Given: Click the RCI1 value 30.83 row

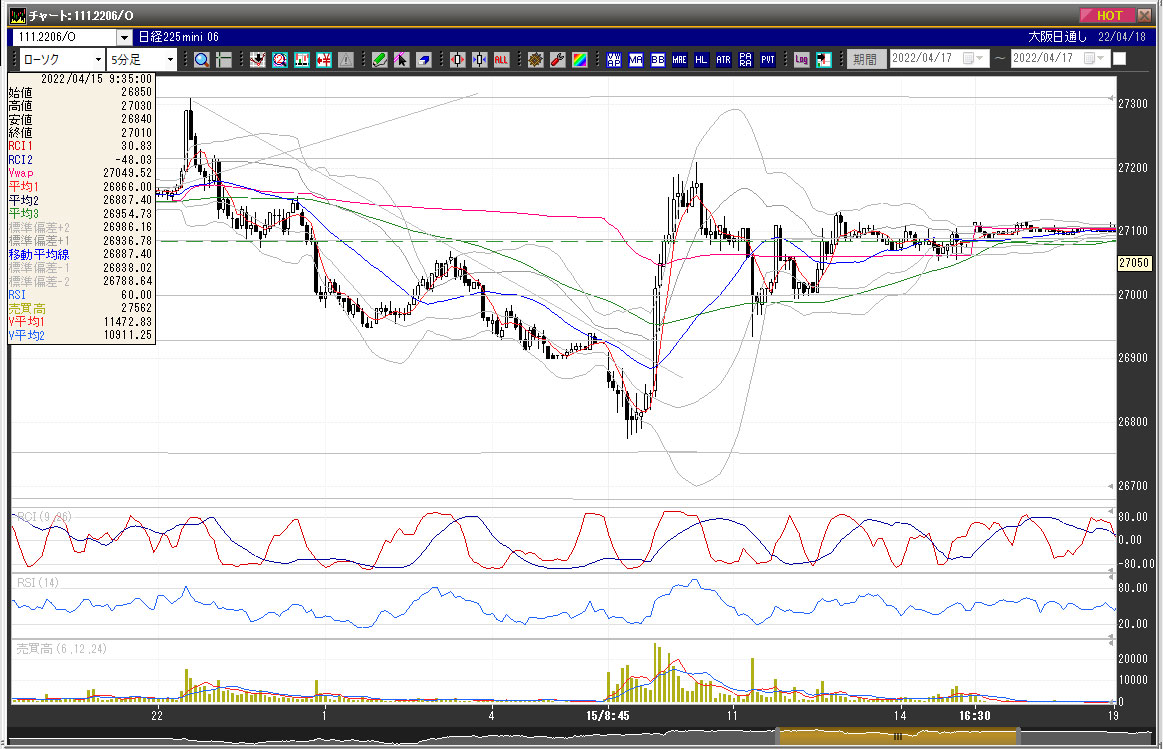Looking at the screenshot, I should 80,146.
